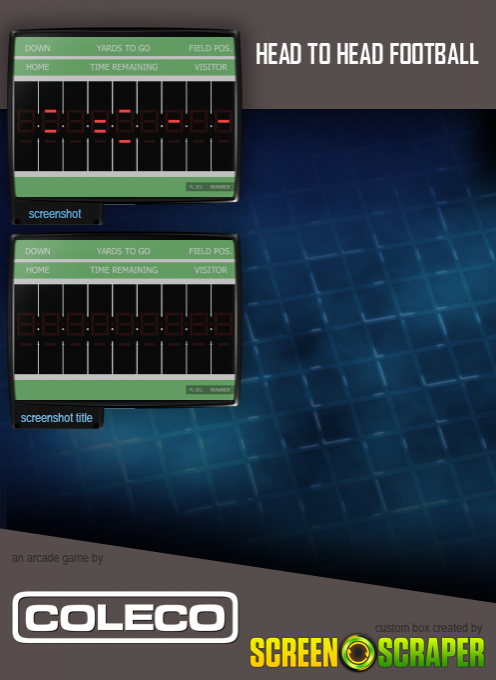The height and width of the screenshot is (680, 496).
Task: Click the Coleco logo
Action: click(x=125, y=617)
